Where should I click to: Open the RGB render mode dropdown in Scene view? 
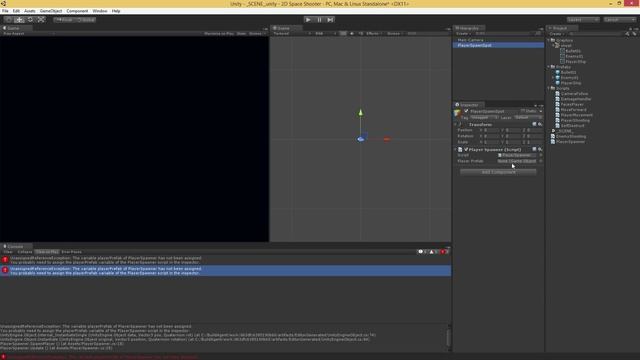coord(325,33)
